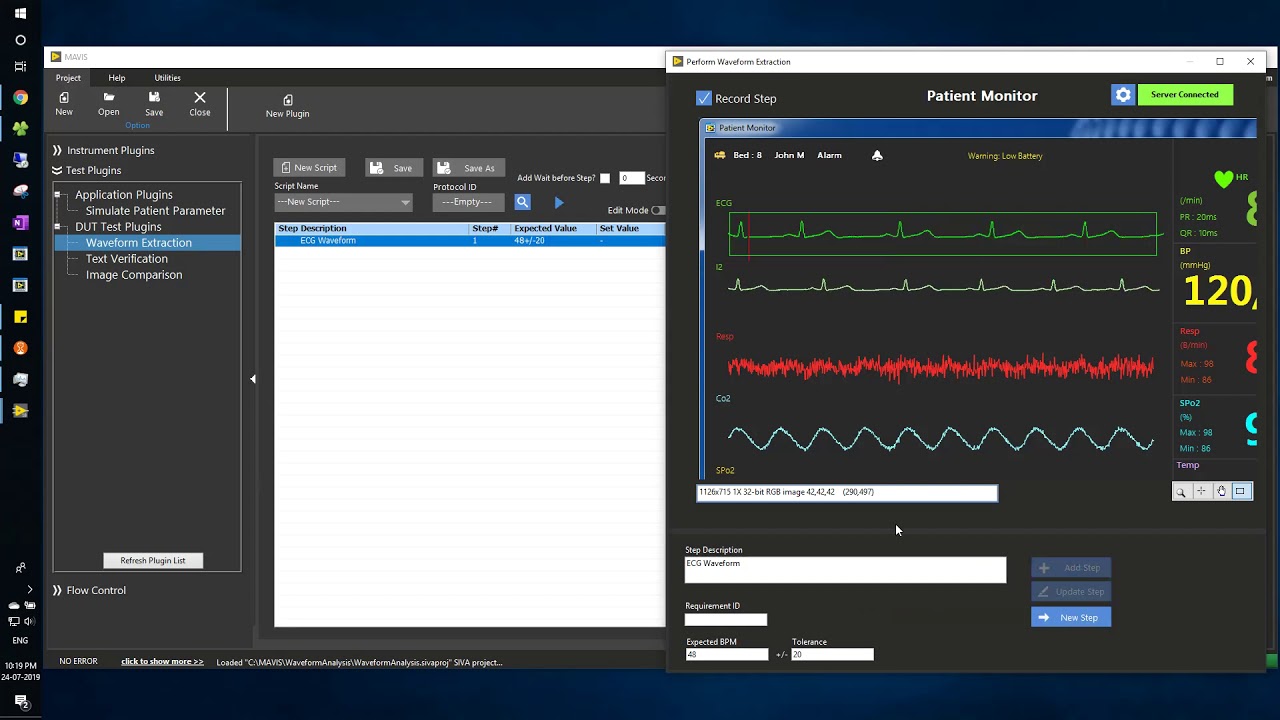Image resolution: width=1280 pixels, height=720 pixels.
Task: Expand the Instrument Plugins section
Action: click(104, 150)
